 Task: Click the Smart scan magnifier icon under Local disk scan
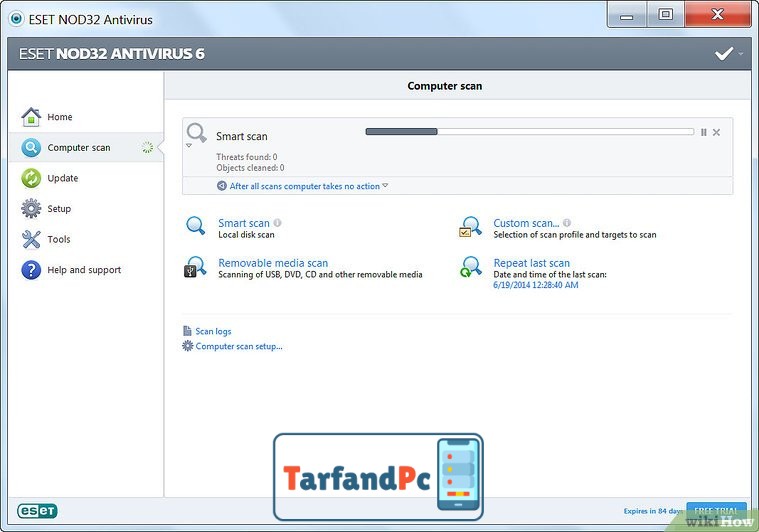tap(196, 226)
